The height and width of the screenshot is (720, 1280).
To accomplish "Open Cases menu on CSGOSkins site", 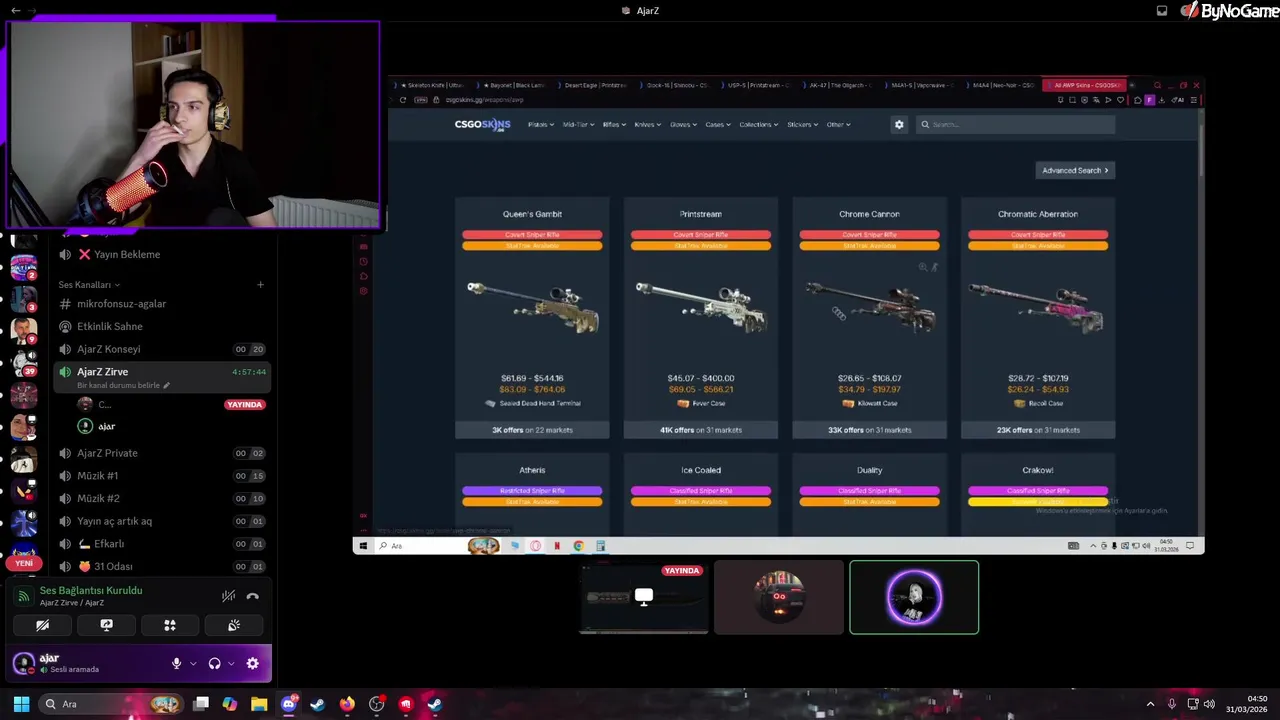I will coord(718,125).
